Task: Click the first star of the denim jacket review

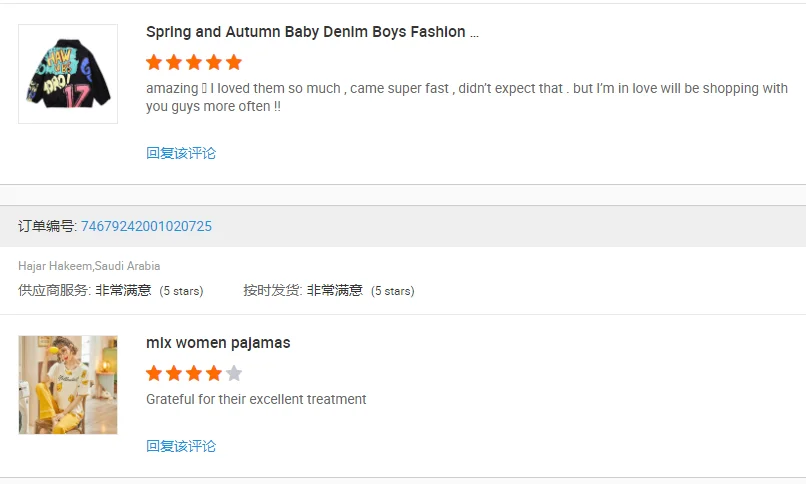Action: click(x=154, y=62)
